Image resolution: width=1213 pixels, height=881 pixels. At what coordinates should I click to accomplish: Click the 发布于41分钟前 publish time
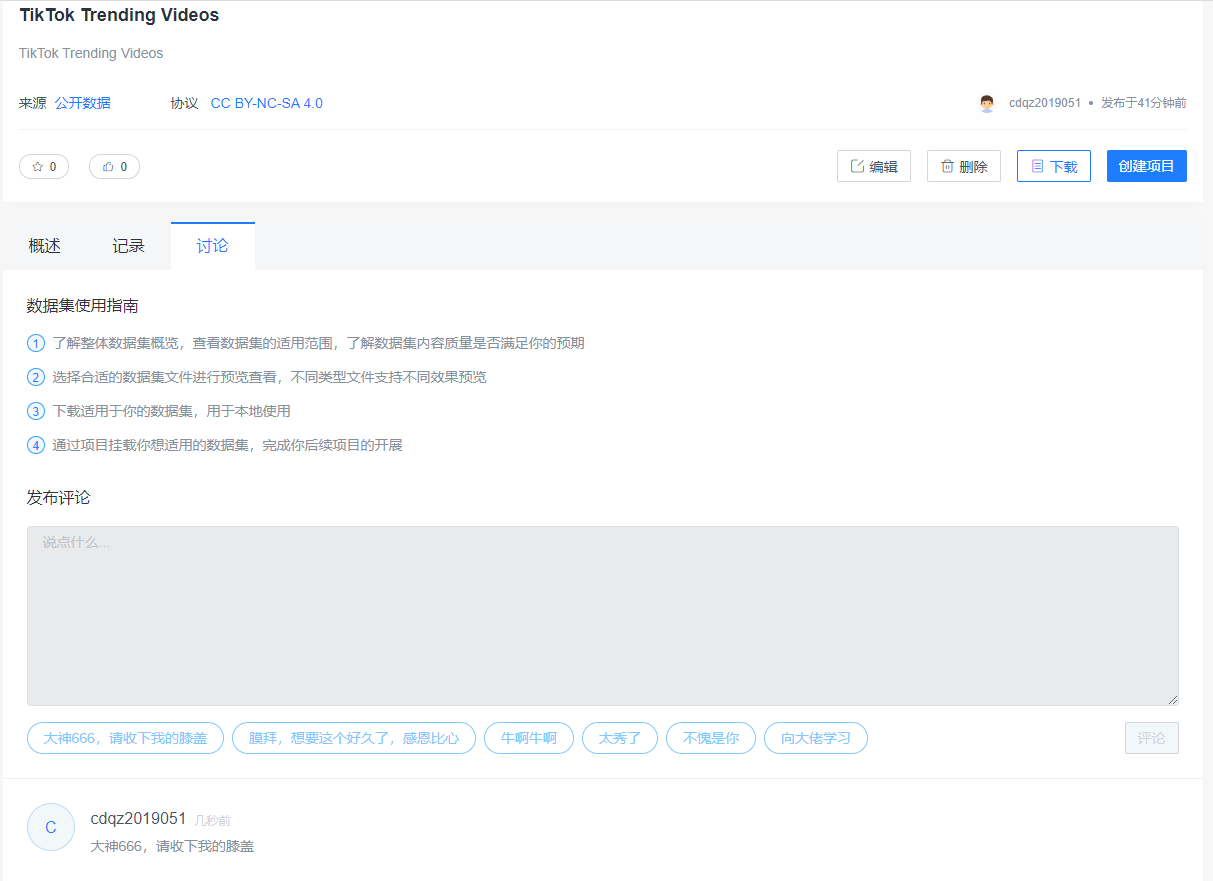coord(1143,103)
